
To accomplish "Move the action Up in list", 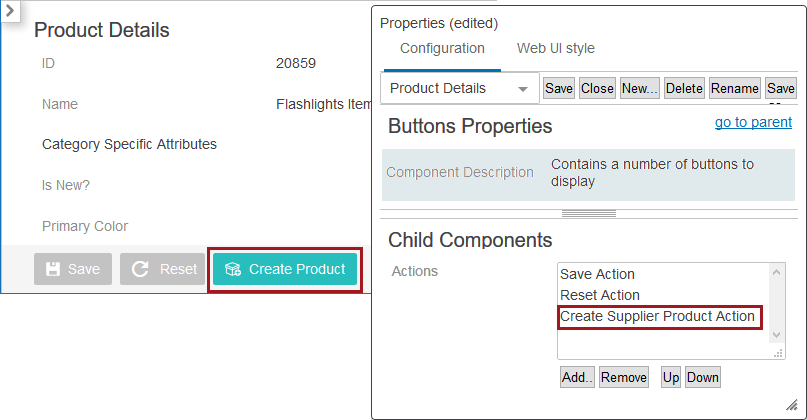I will pyautogui.click(x=669, y=377).
